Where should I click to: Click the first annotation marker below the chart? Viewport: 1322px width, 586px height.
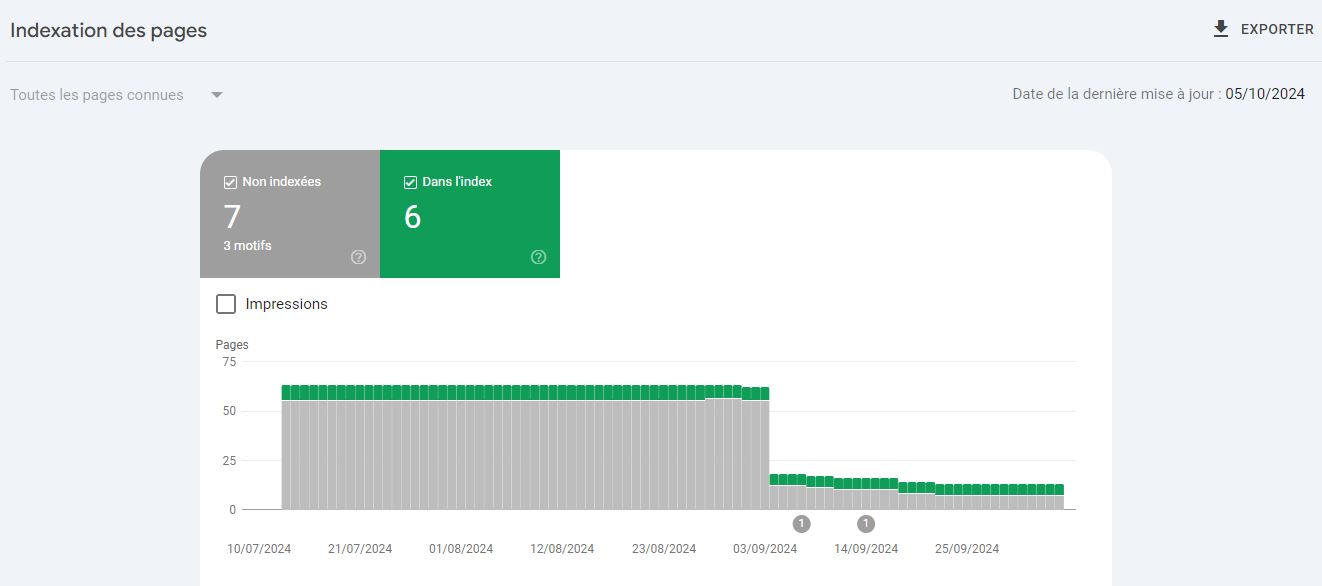click(801, 524)
